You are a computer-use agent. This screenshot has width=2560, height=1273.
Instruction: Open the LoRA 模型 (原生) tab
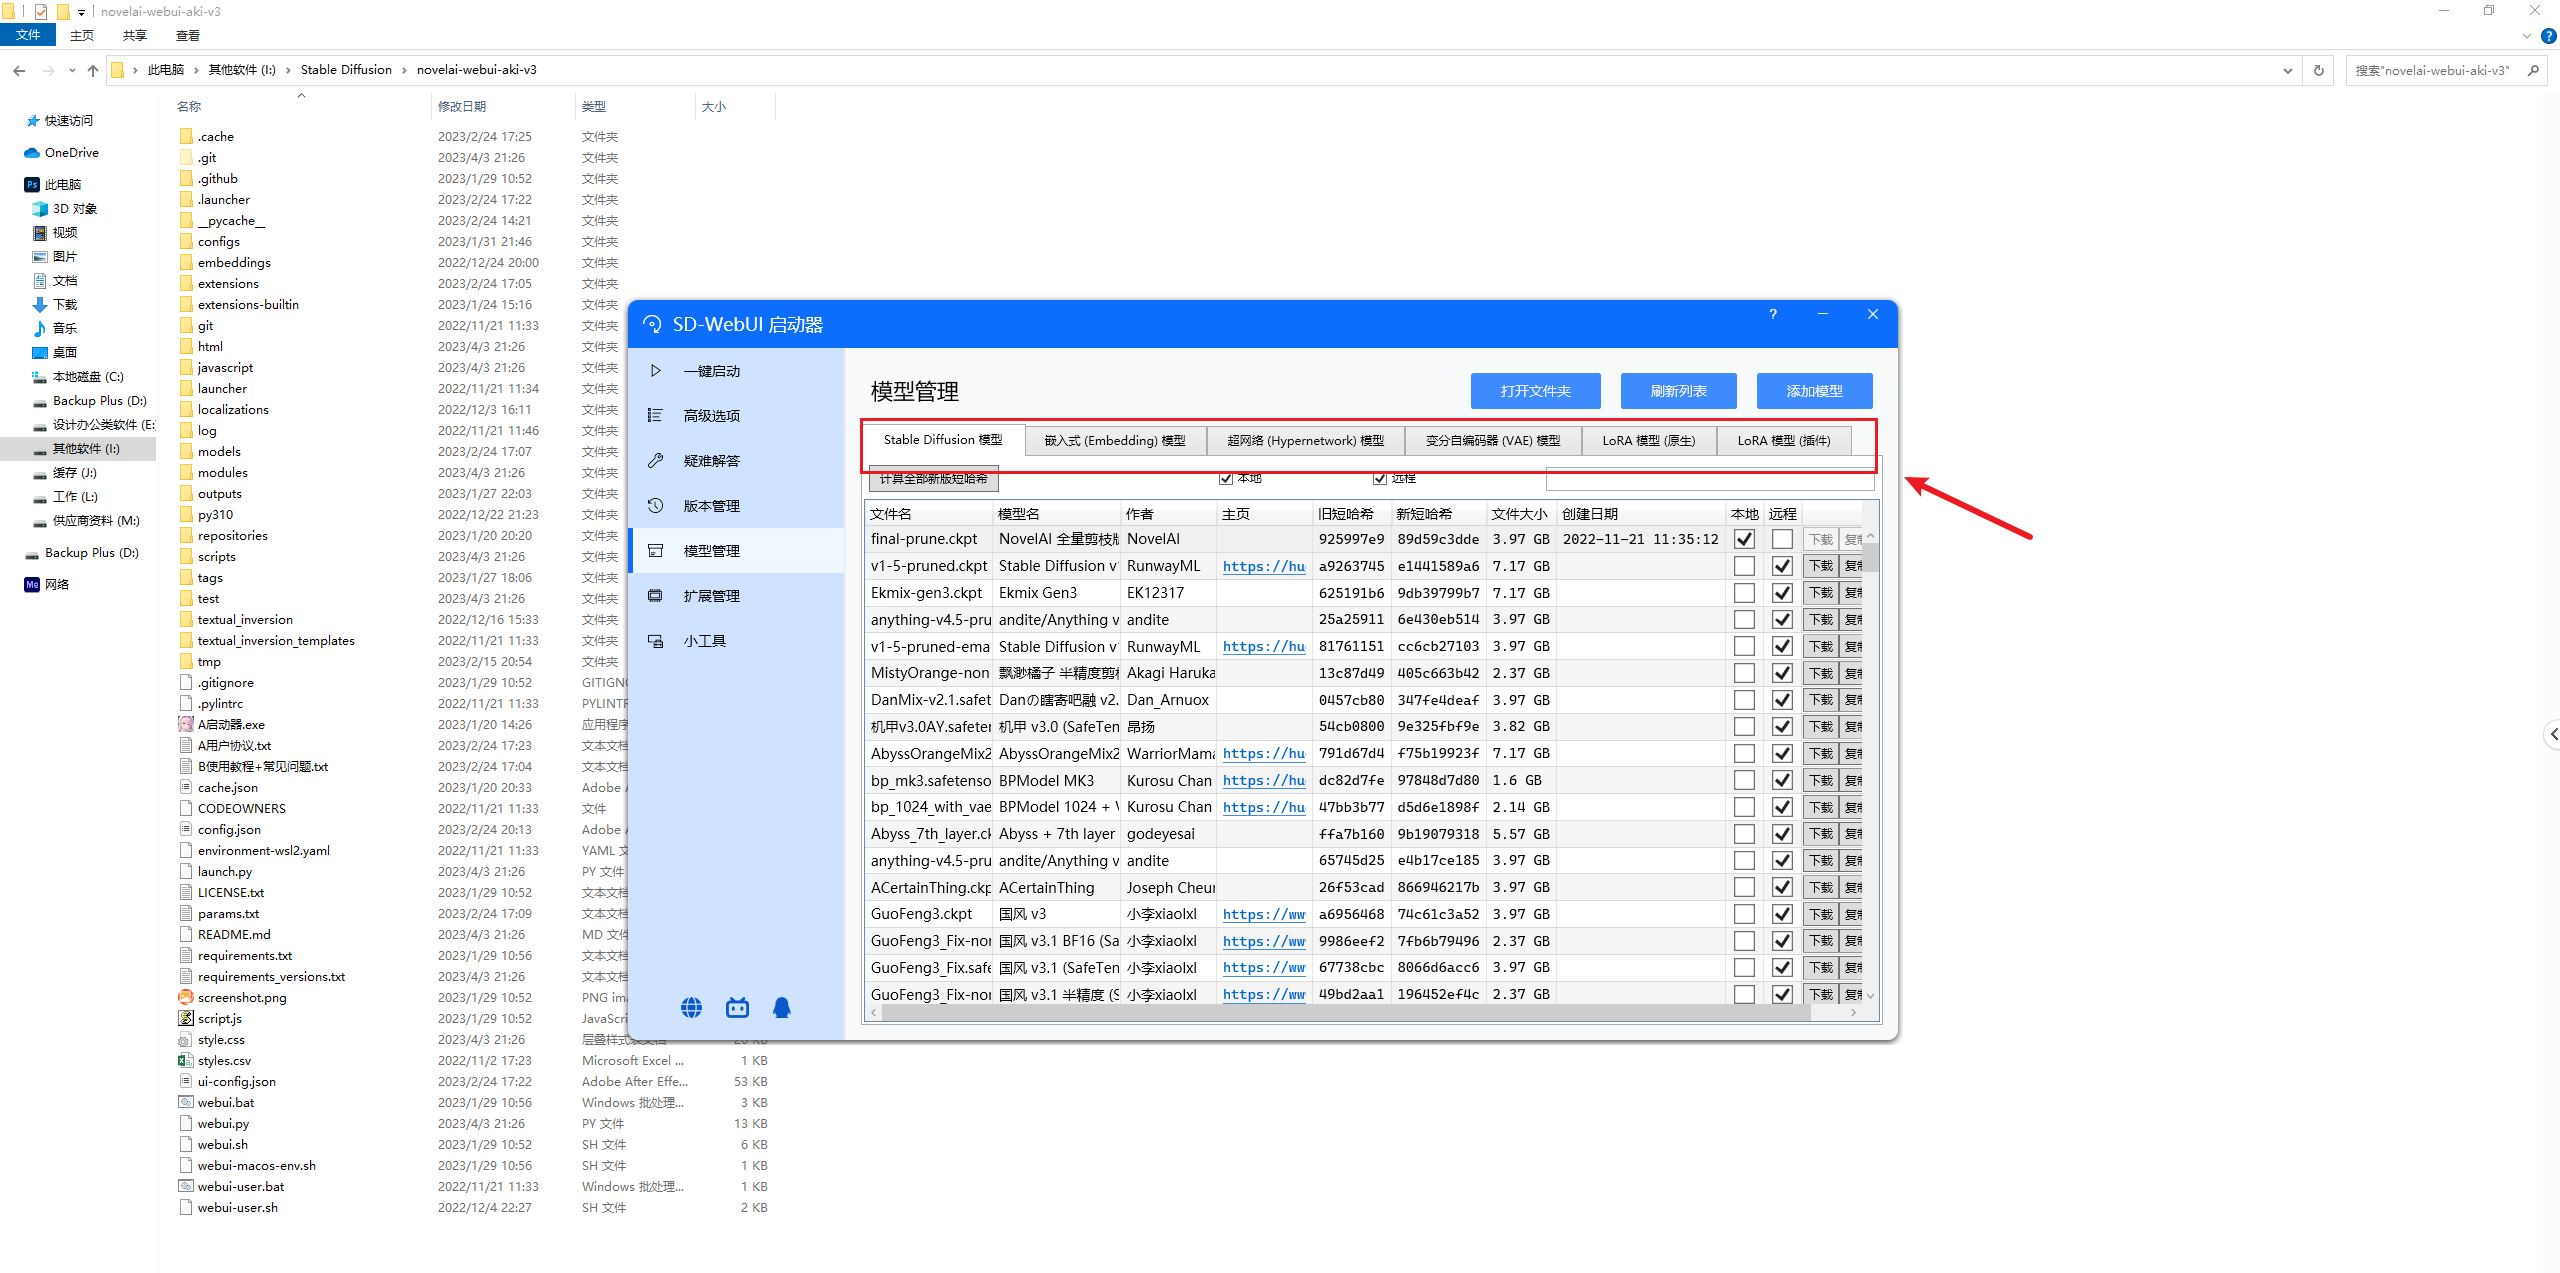tap(1649, 440)
